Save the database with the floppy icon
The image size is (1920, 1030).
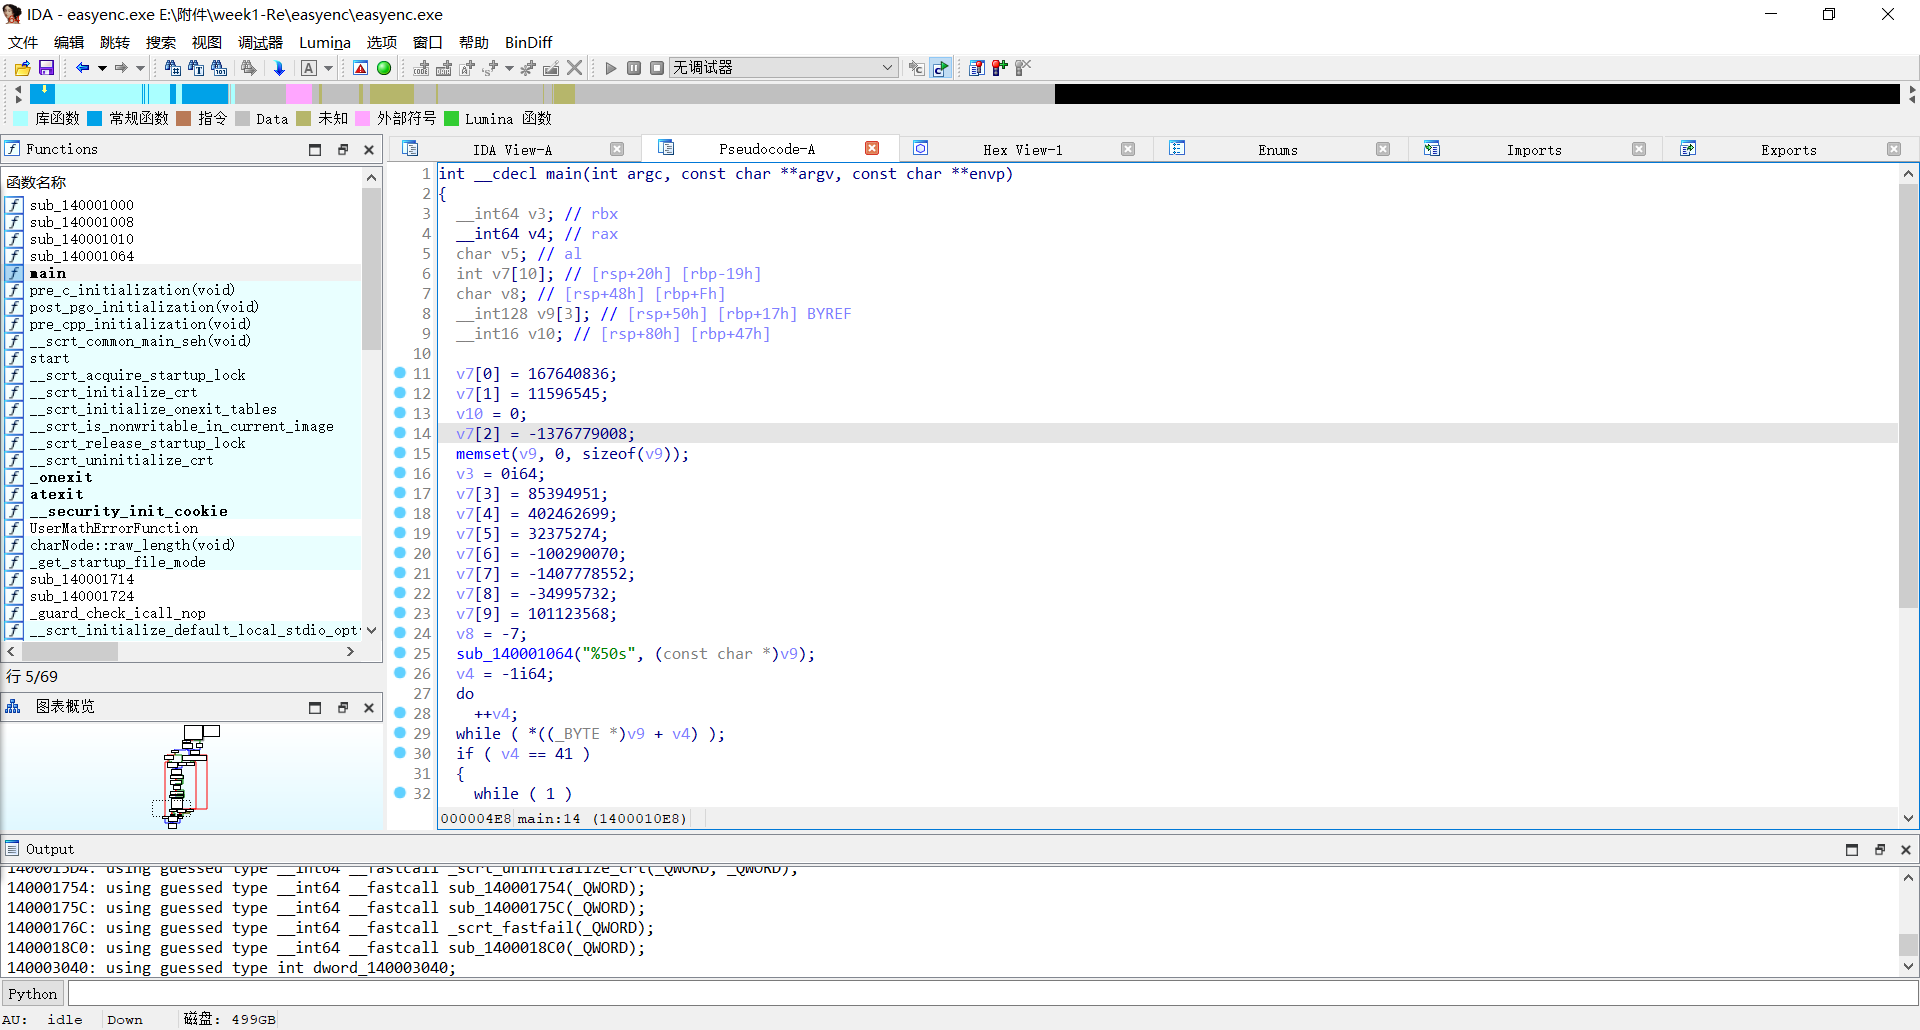click(46, 68)
